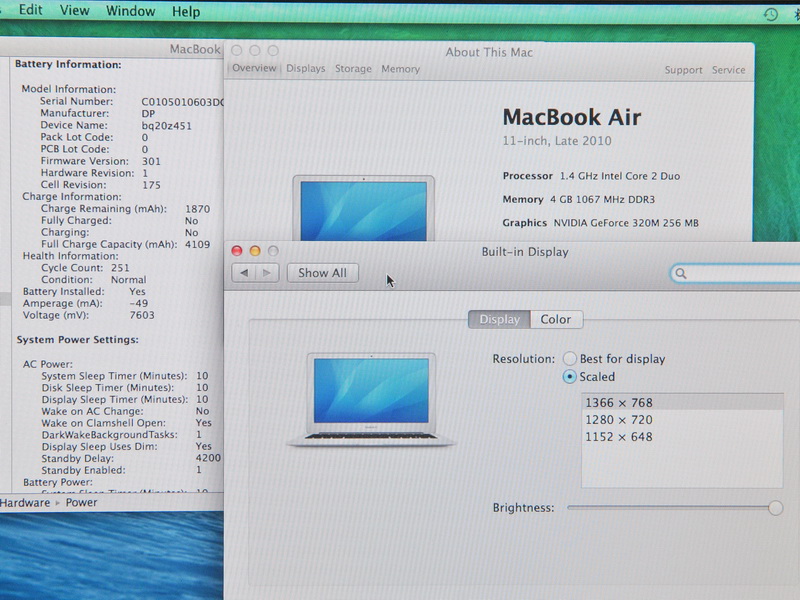
Task: Click the Brightness slider knob
Action: pos(776,508)
